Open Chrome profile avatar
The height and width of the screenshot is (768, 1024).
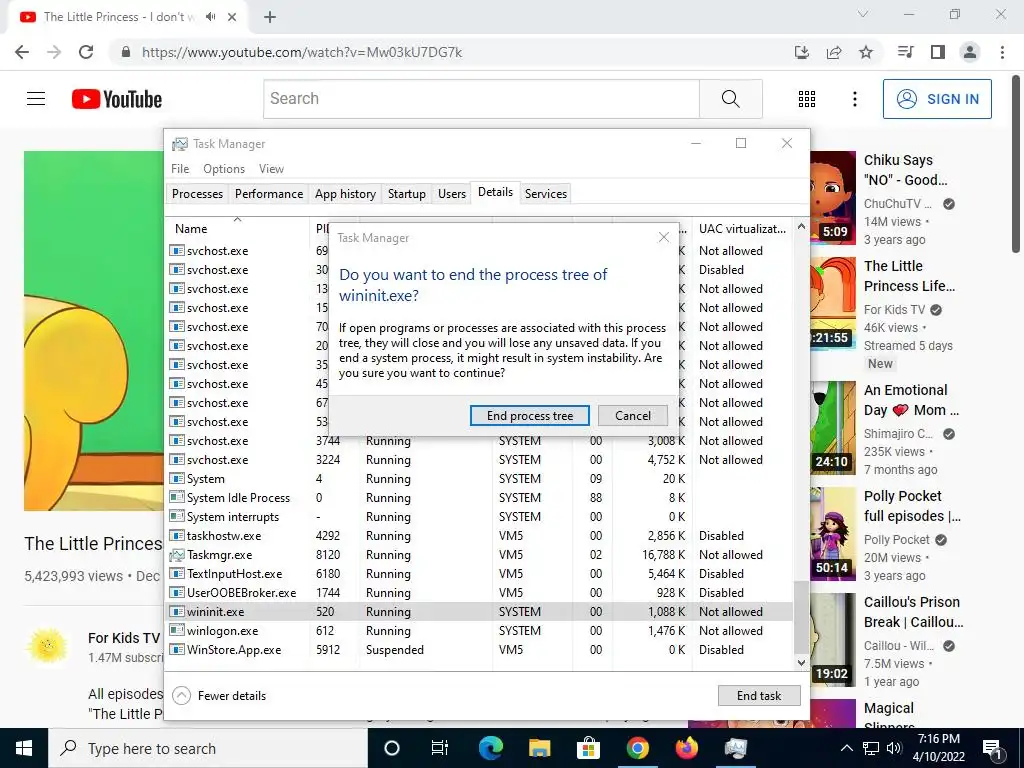[x=970, y=52]
